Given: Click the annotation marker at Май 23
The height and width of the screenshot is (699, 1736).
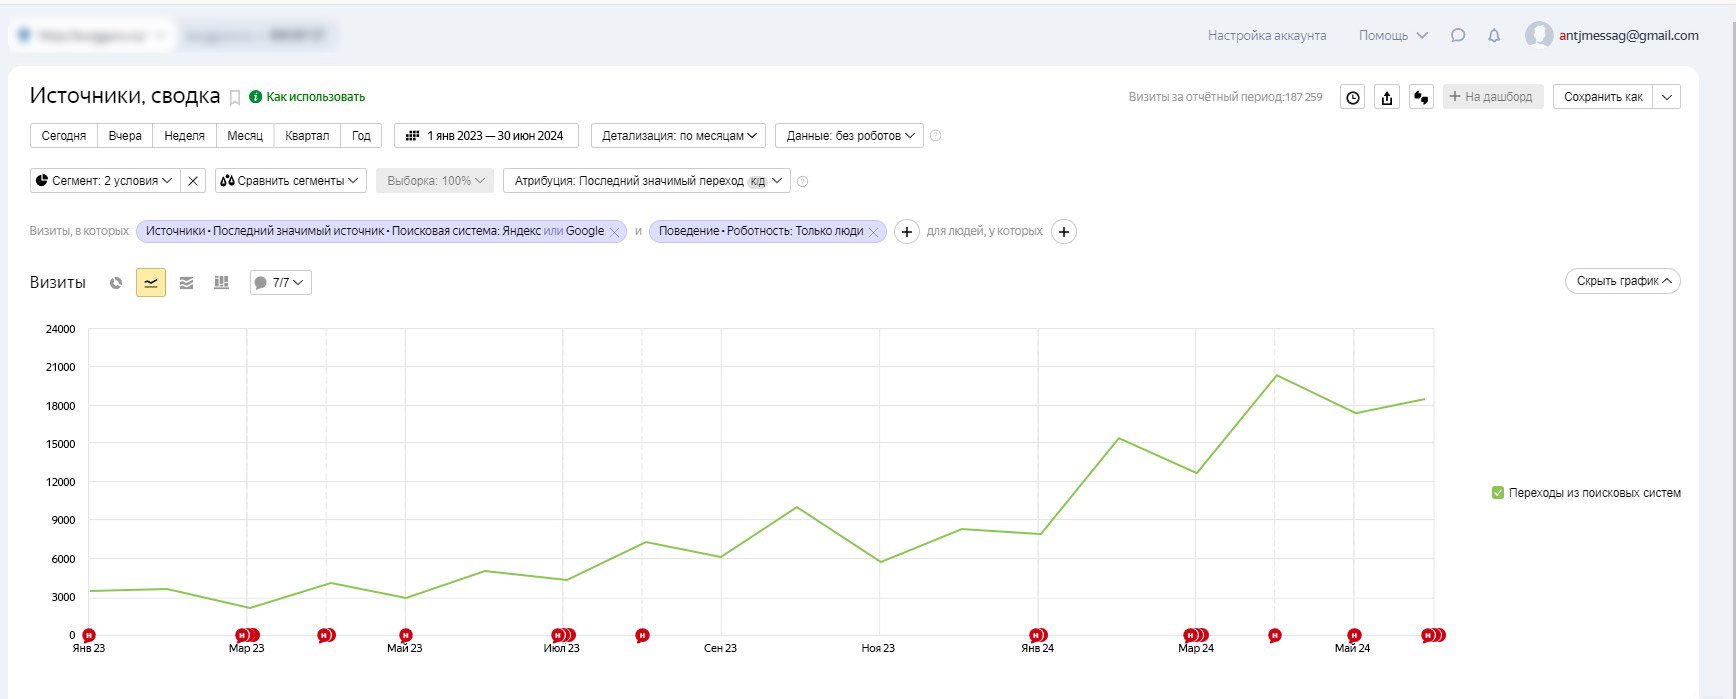Looking at the screenshot, I should pos(405,635).
